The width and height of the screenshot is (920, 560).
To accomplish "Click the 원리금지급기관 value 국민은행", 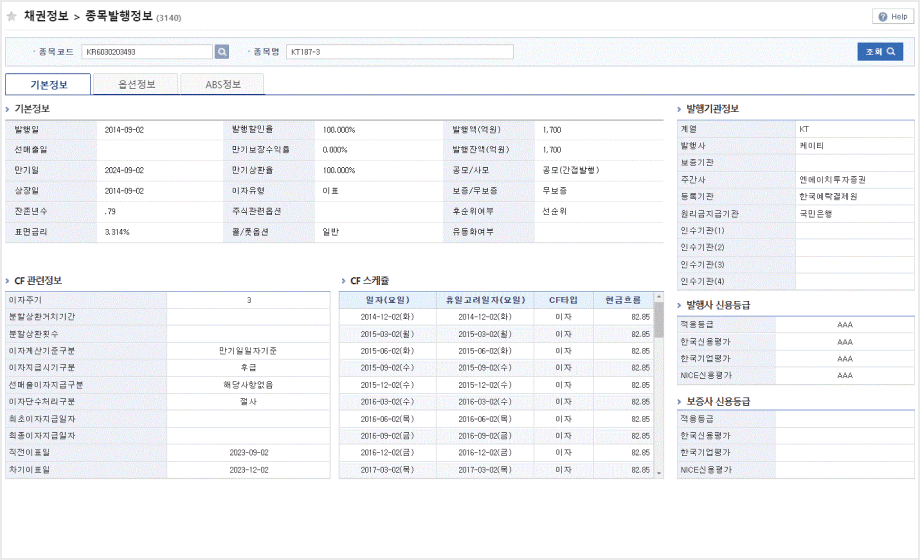I will [816, 214].
